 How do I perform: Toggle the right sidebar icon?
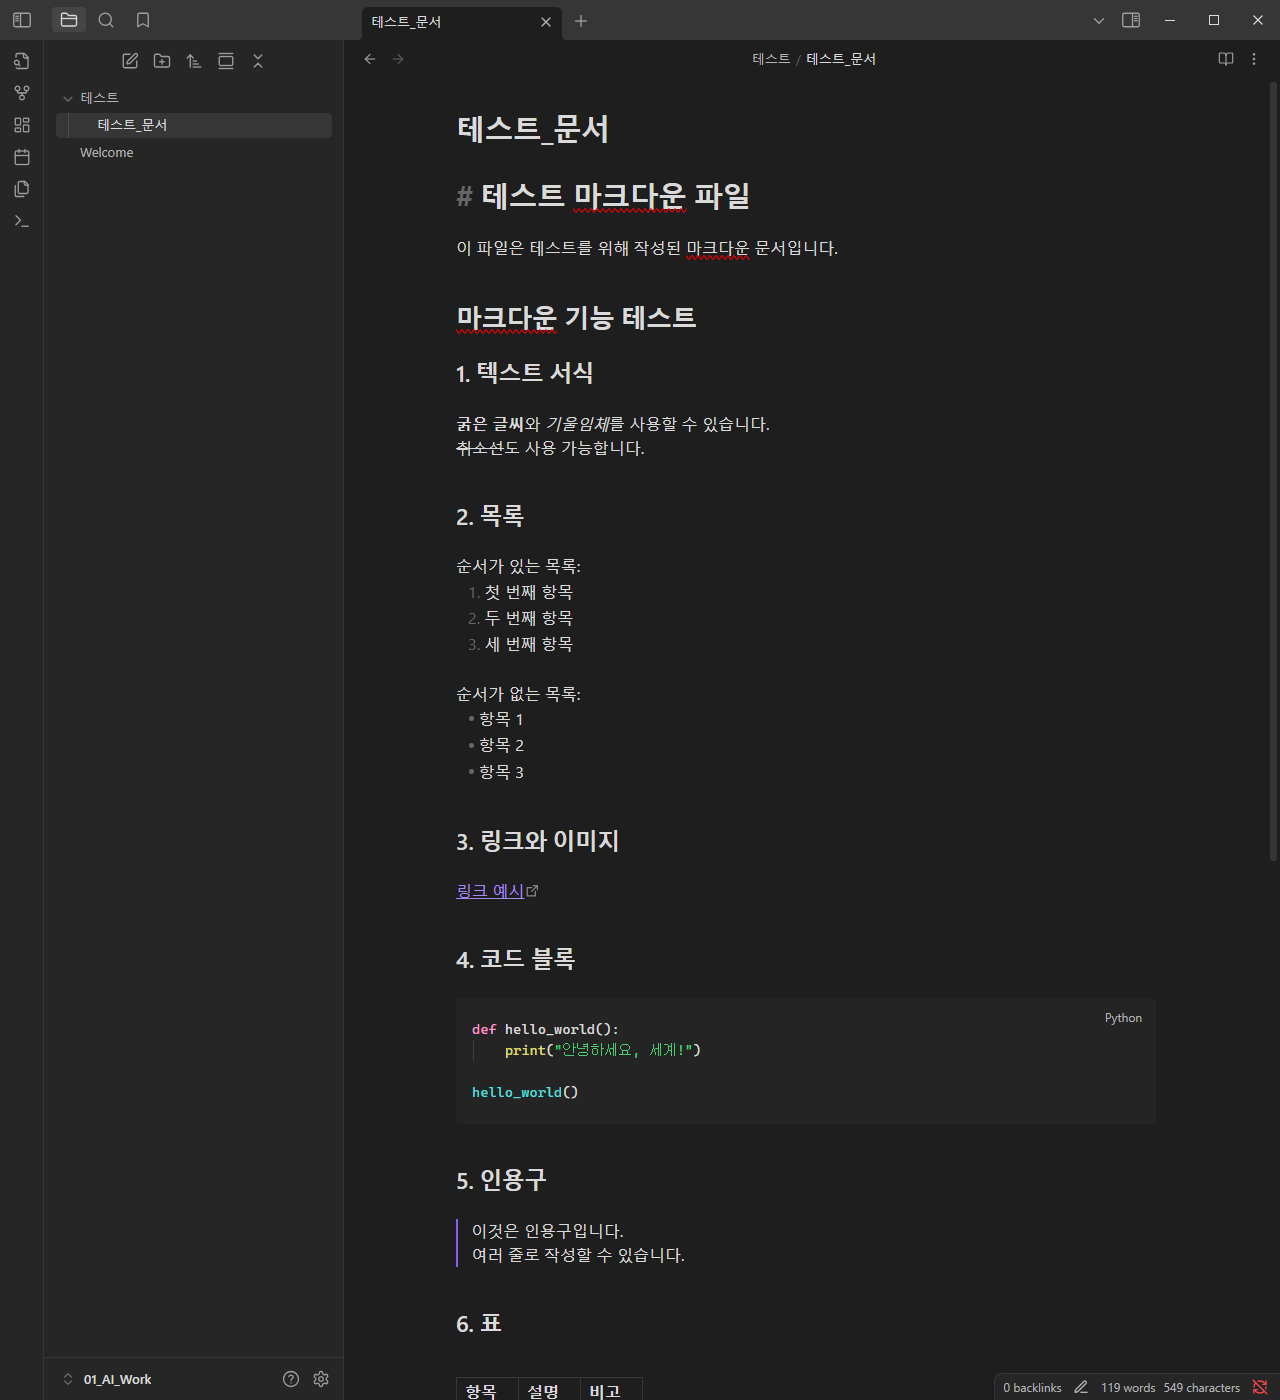tap(1131, 20)
